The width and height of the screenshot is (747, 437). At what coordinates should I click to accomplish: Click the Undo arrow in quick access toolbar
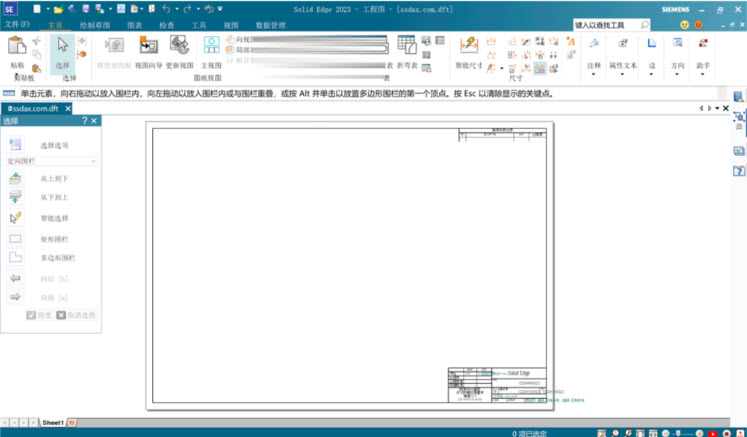click(x=165, y=8)
